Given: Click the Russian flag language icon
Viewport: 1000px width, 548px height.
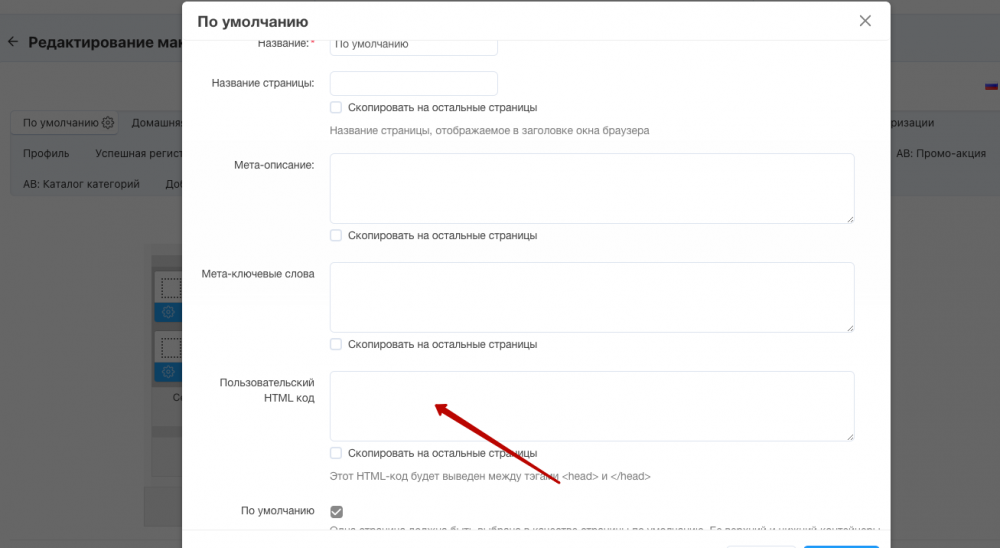Looking at the screenshot, I should point(991,86).
